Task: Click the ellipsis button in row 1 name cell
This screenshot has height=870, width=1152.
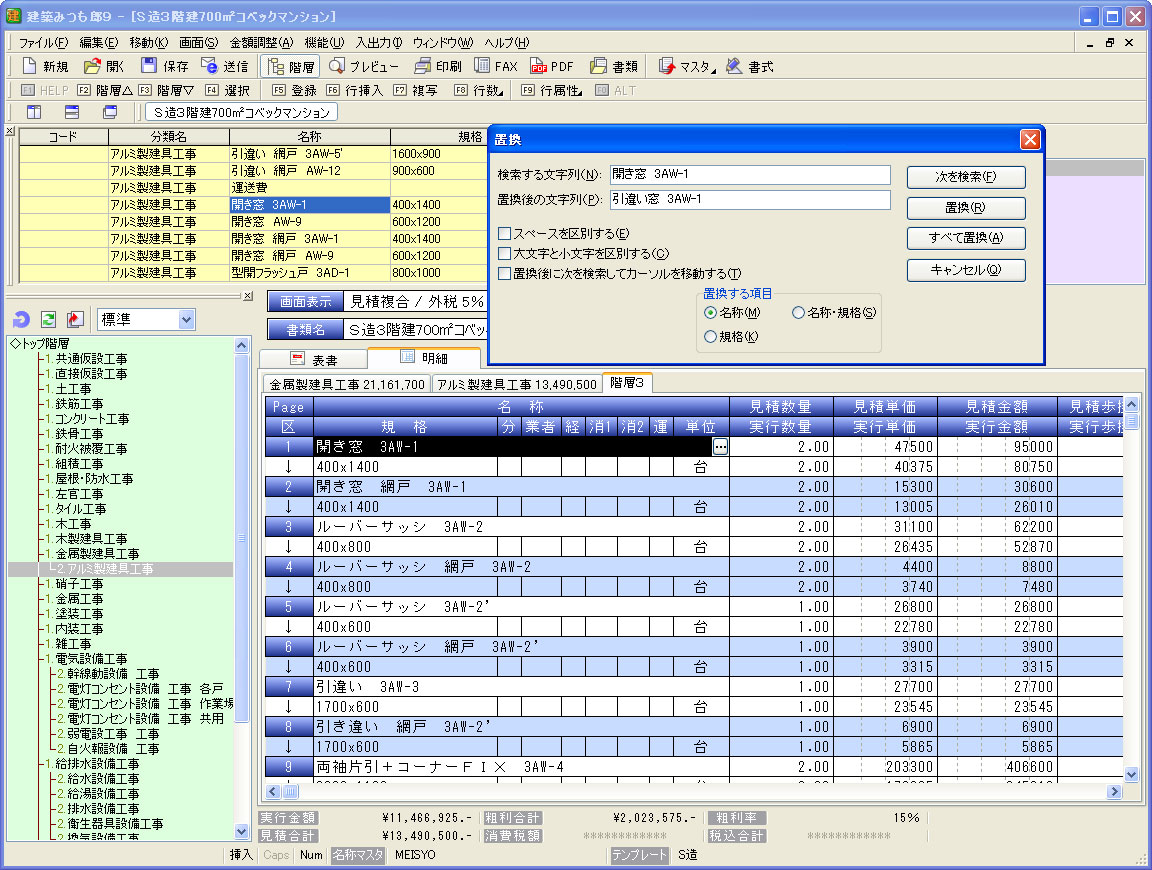Action: pos(720,448)
